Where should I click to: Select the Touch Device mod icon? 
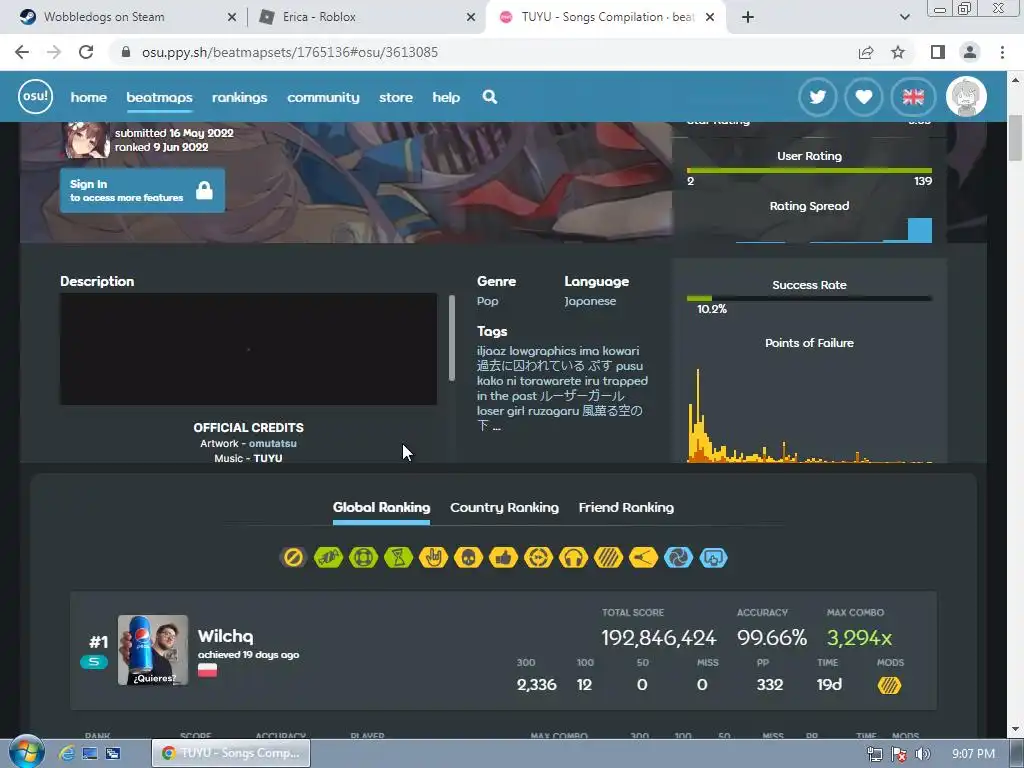[713, 558]
